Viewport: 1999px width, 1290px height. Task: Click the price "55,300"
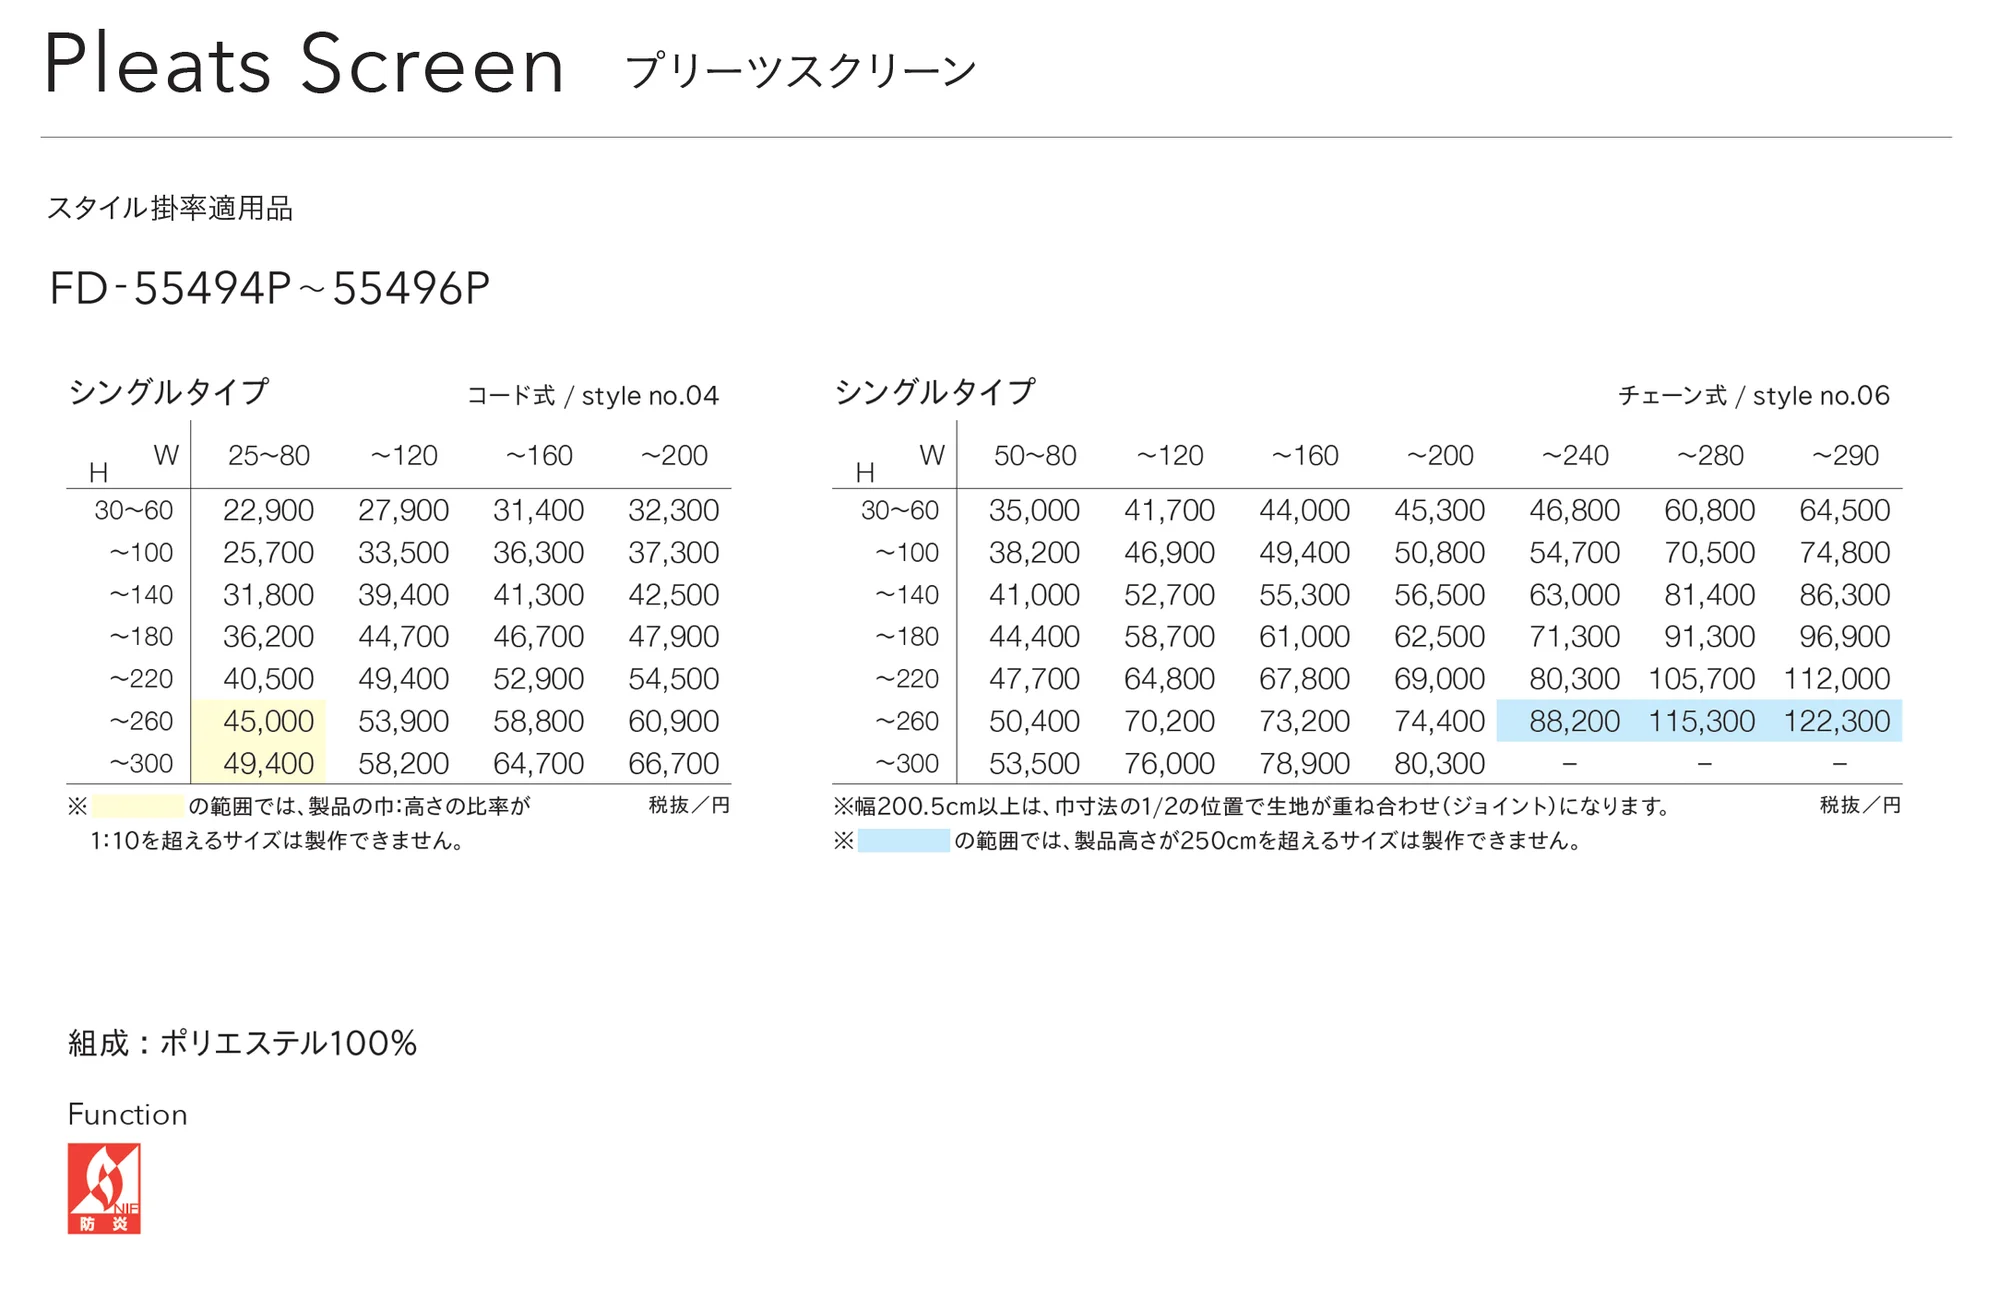point(1304,595)
